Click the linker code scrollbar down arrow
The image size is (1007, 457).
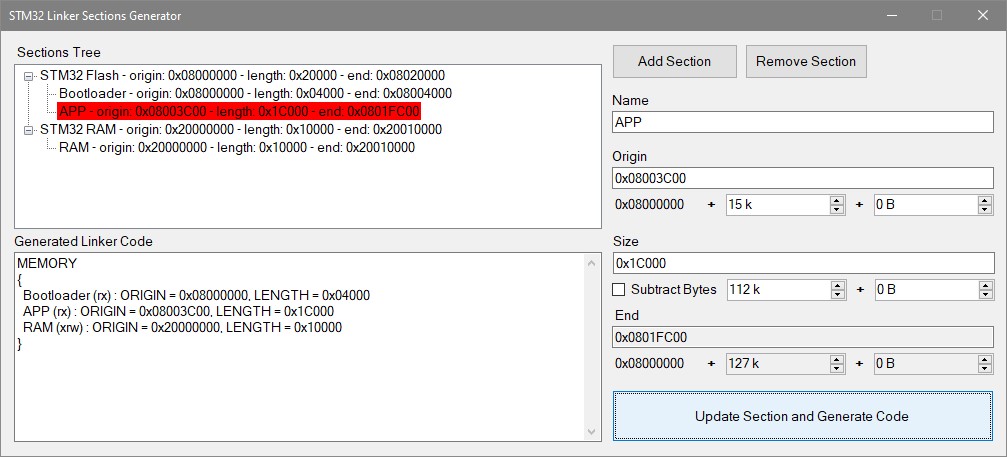tap(592, 433)
